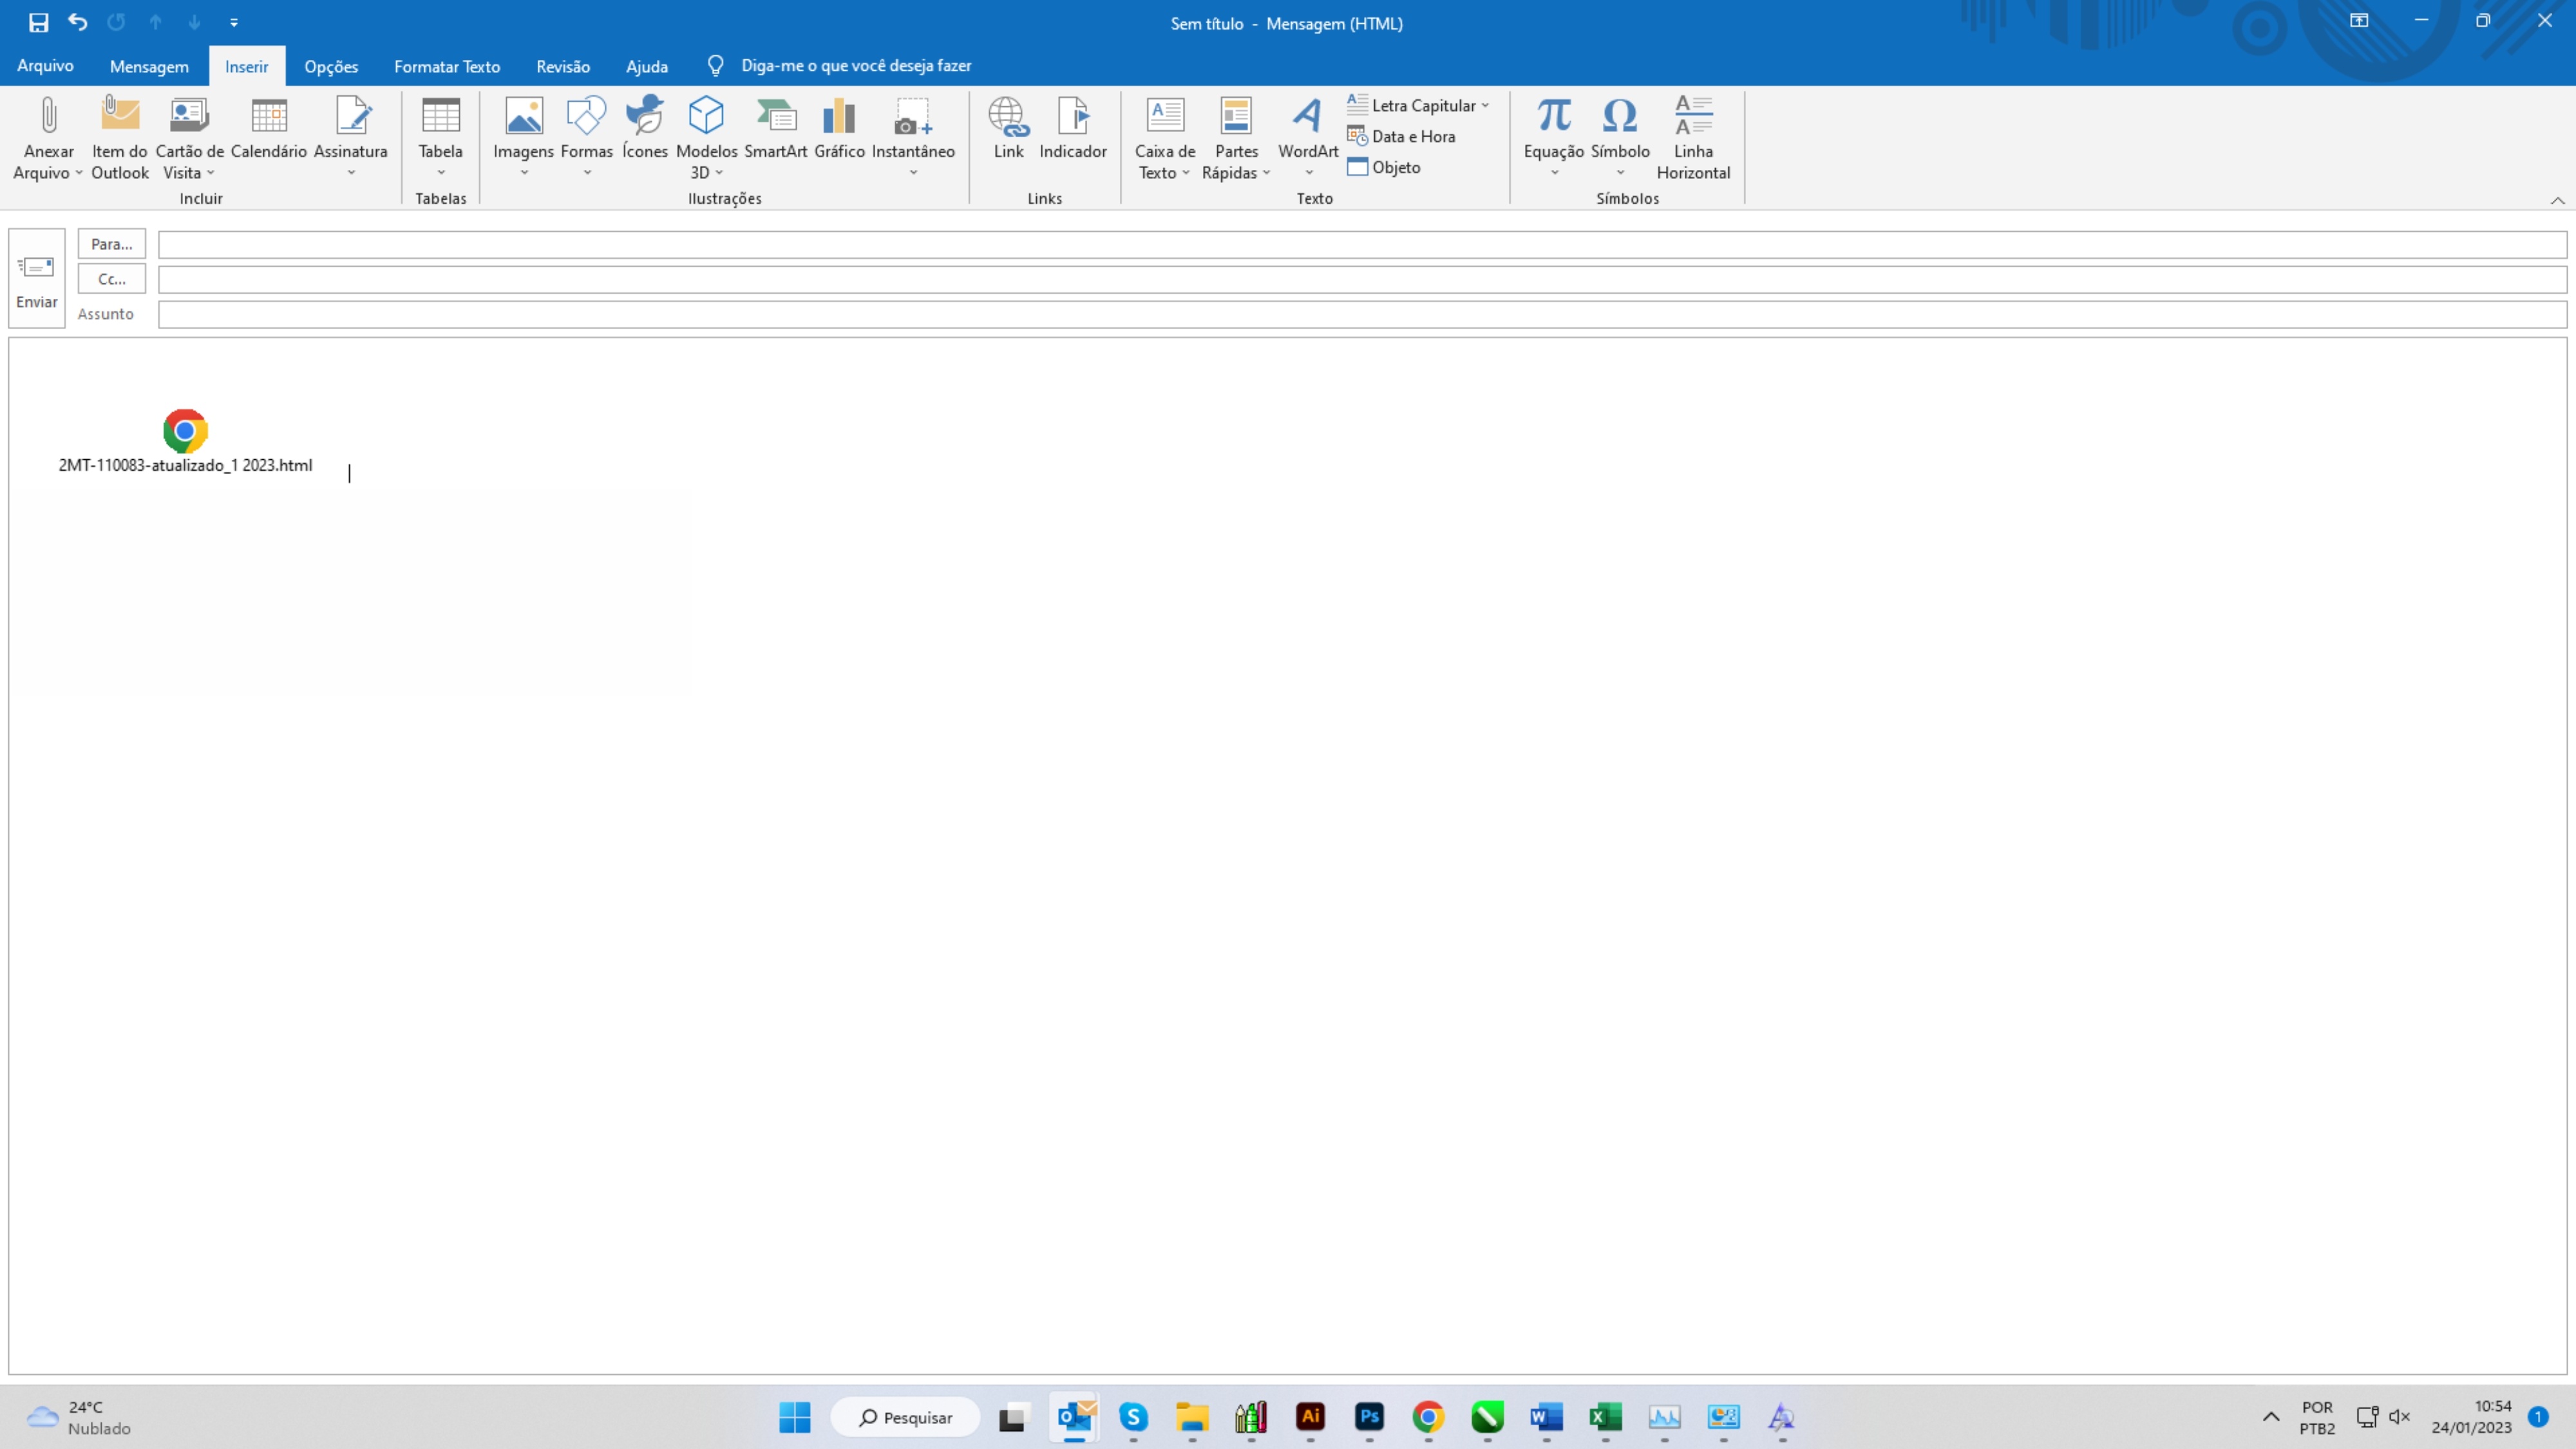2576x1449 pixels.
Task: Open Cartão de Visita options
Action: [189, 139]
